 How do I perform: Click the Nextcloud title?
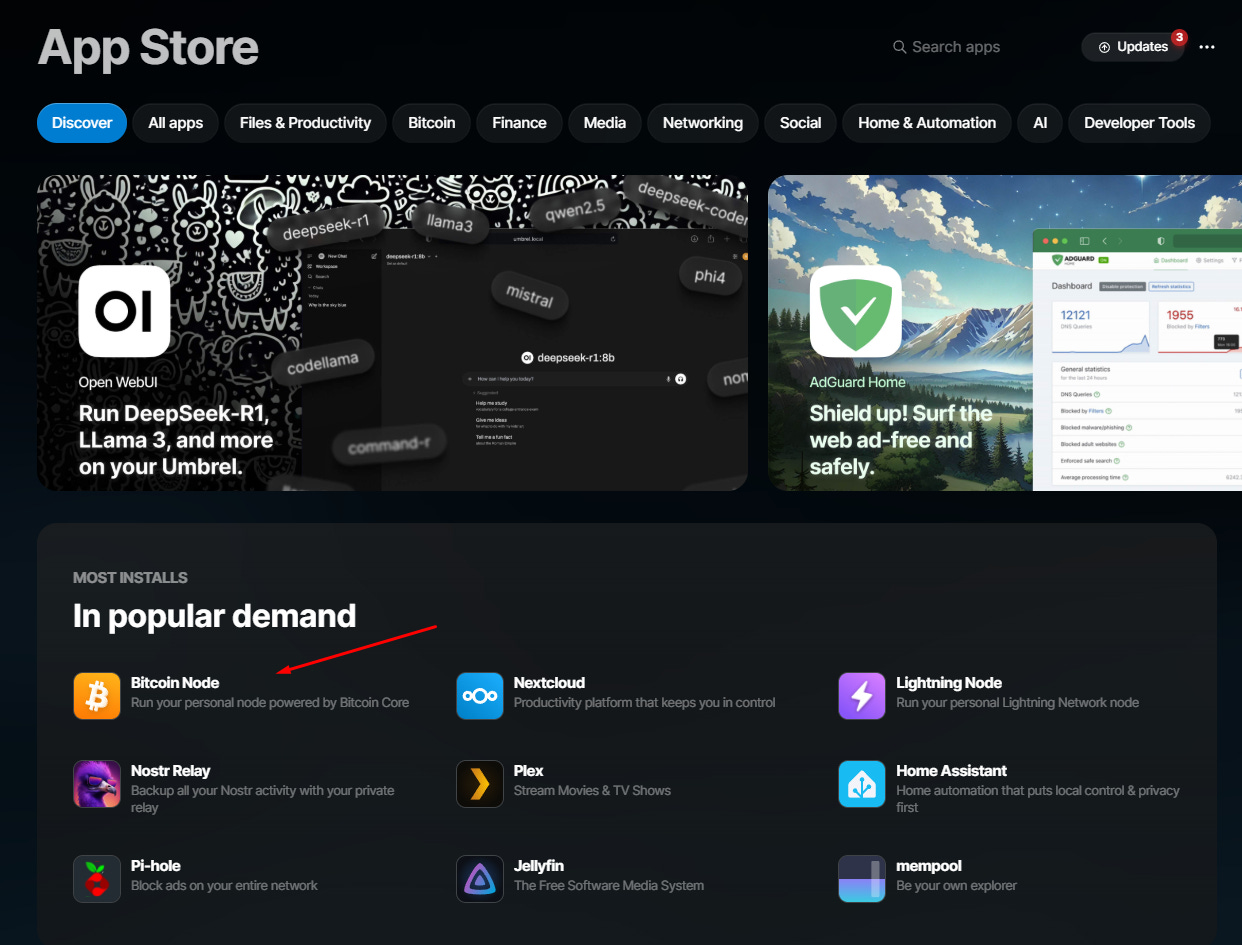[x=549, y=683]
